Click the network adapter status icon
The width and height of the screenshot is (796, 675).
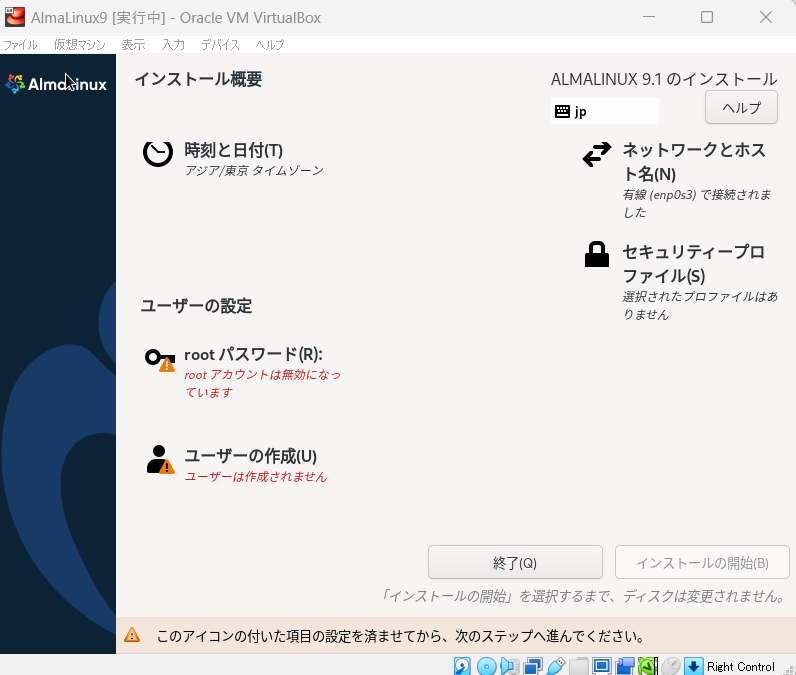coord(533,666)
